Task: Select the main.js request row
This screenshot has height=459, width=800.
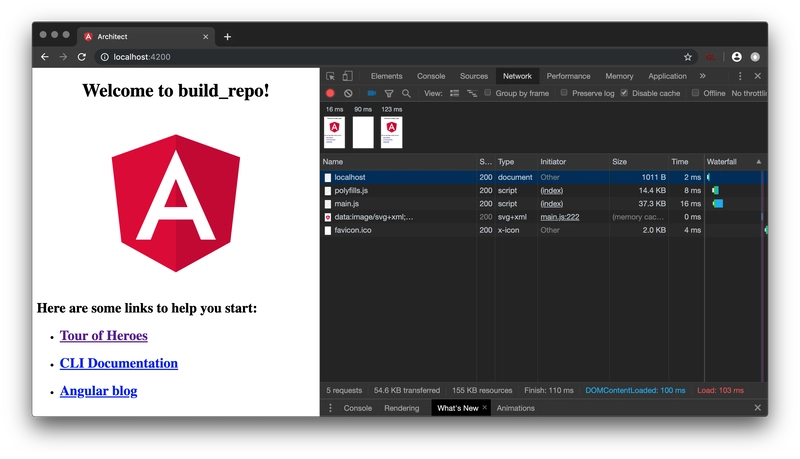Action: (543, 204)
